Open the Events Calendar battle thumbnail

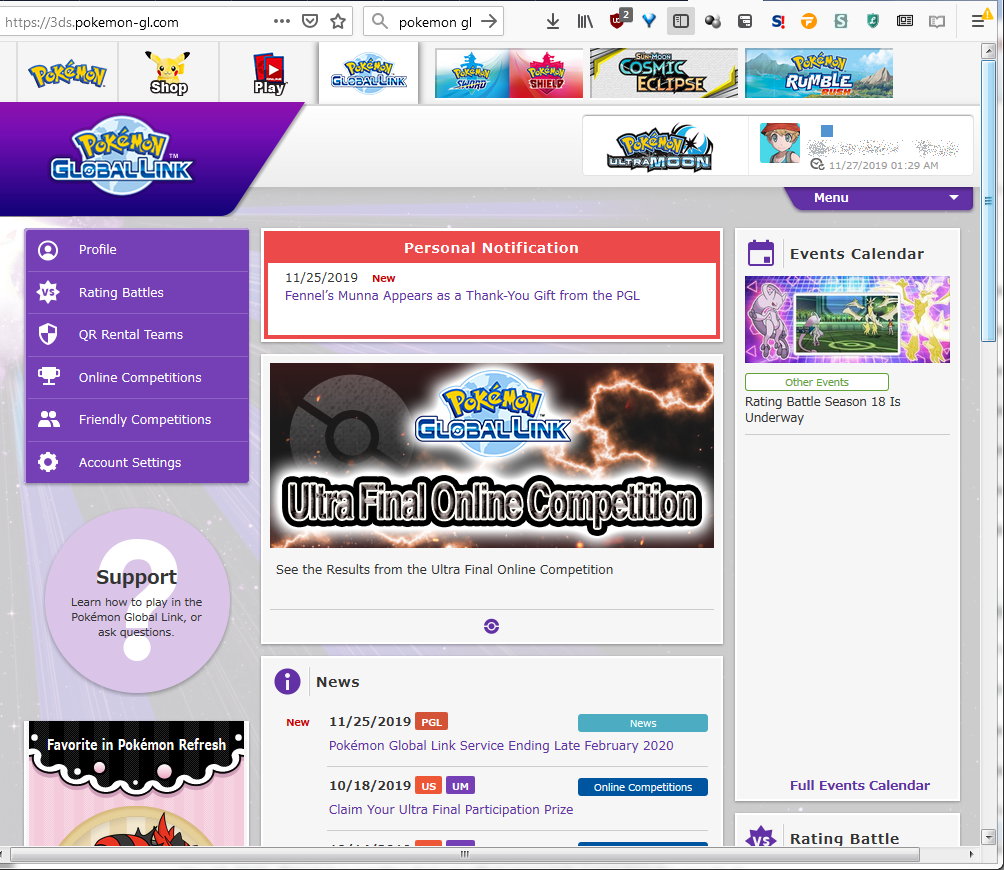click(847, 319)
